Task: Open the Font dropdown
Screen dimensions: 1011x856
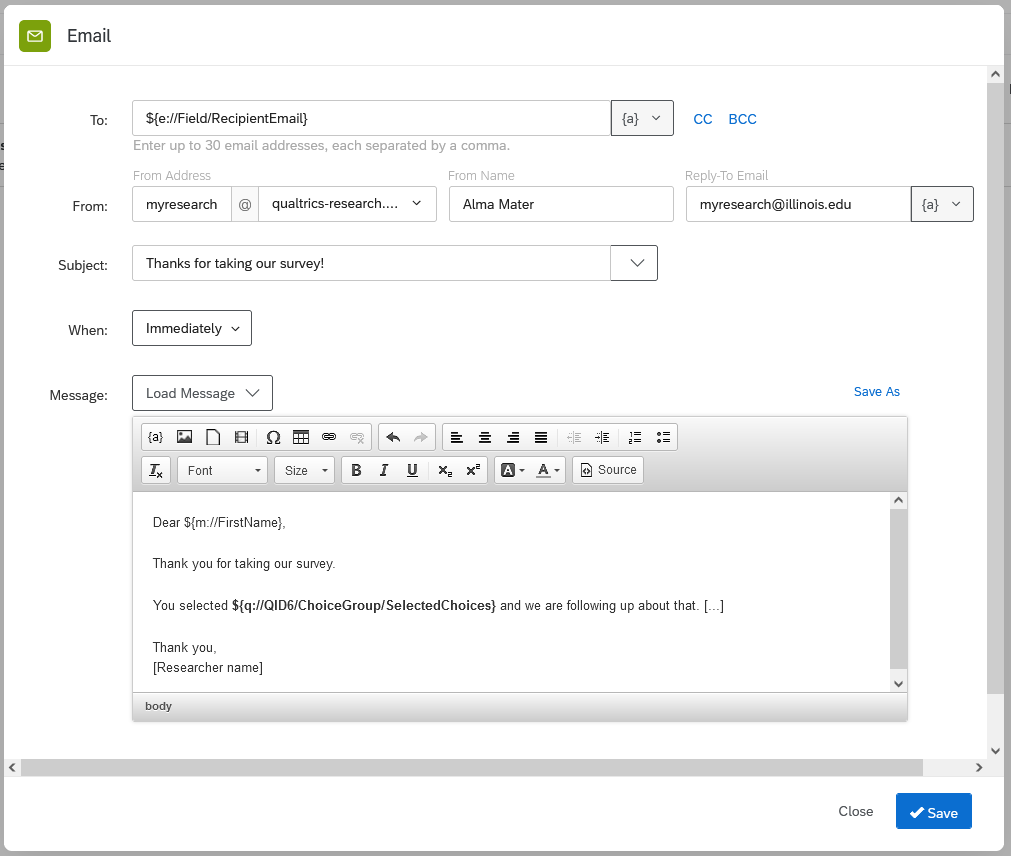Action: pyautogui.click(x=222, y=470)
